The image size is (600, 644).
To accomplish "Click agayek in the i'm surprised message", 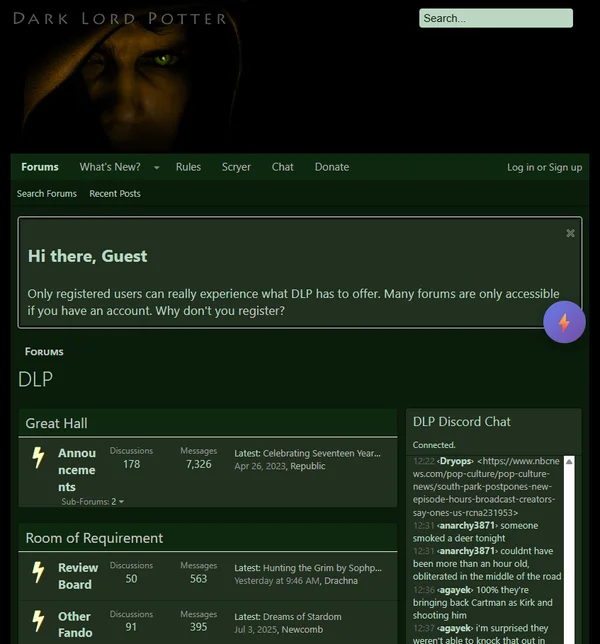I will click(455, 628).
